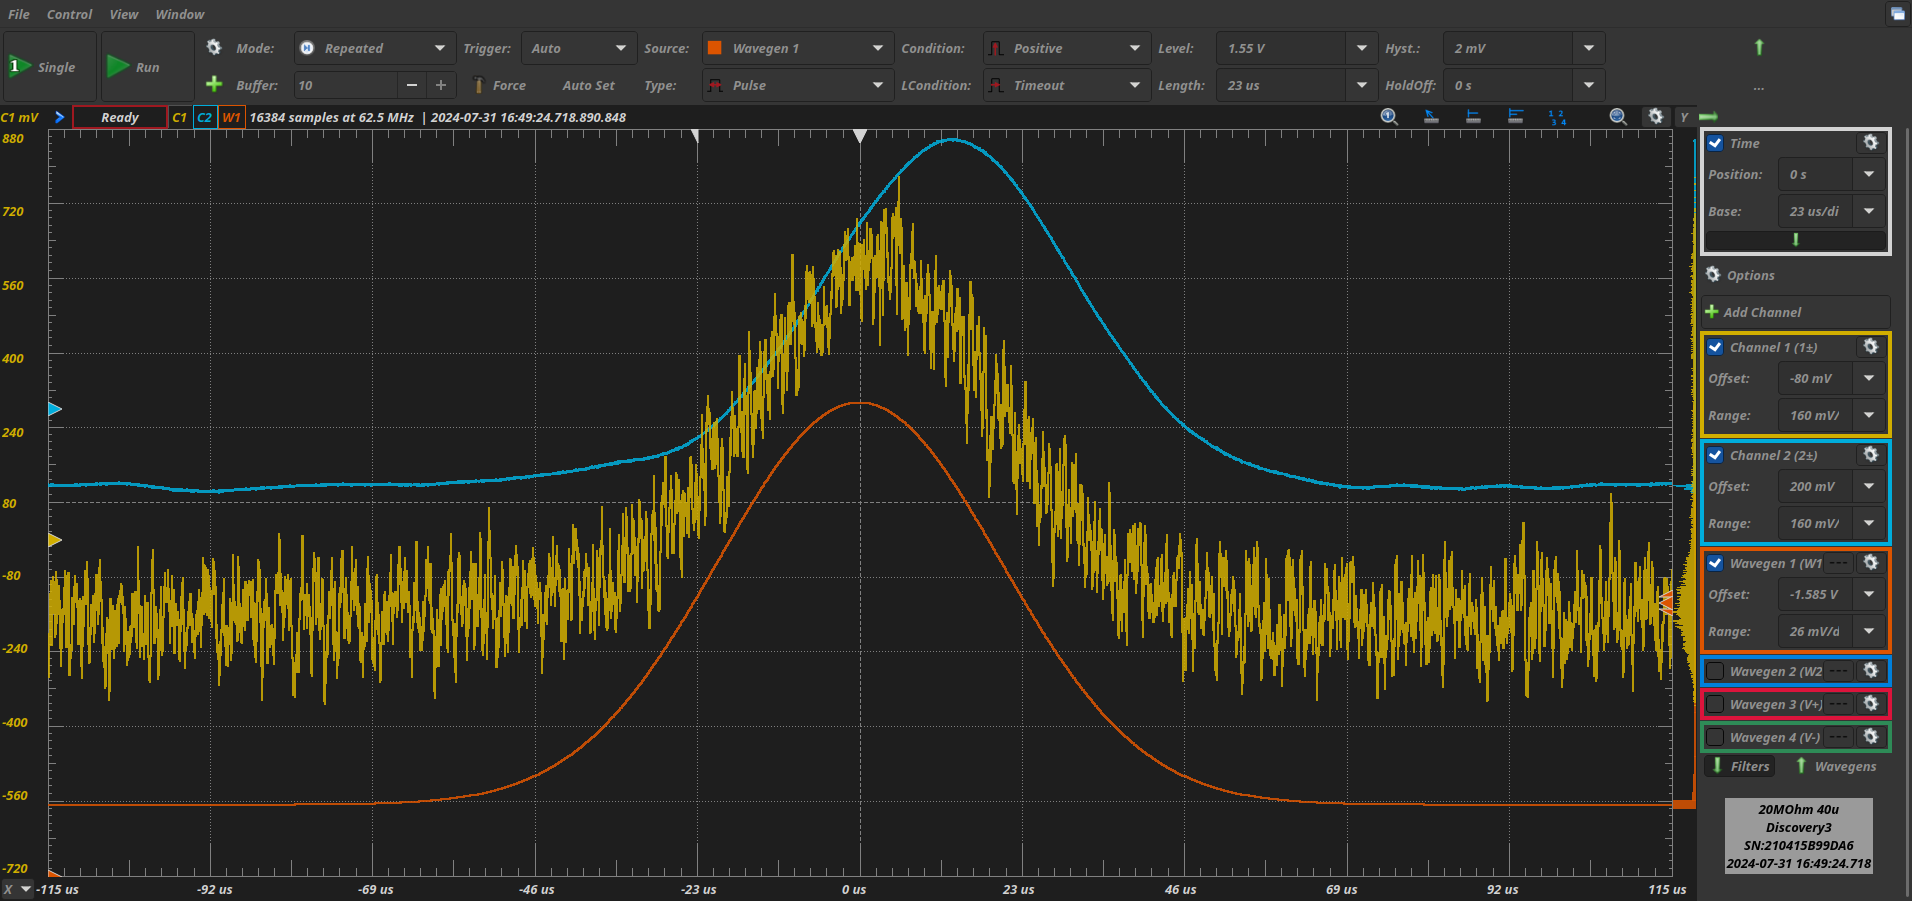Viewport: 1912px width, 901px height.
Task: Click the Channel 1 yellow level marker triangle
Action: tap(55, 540)
